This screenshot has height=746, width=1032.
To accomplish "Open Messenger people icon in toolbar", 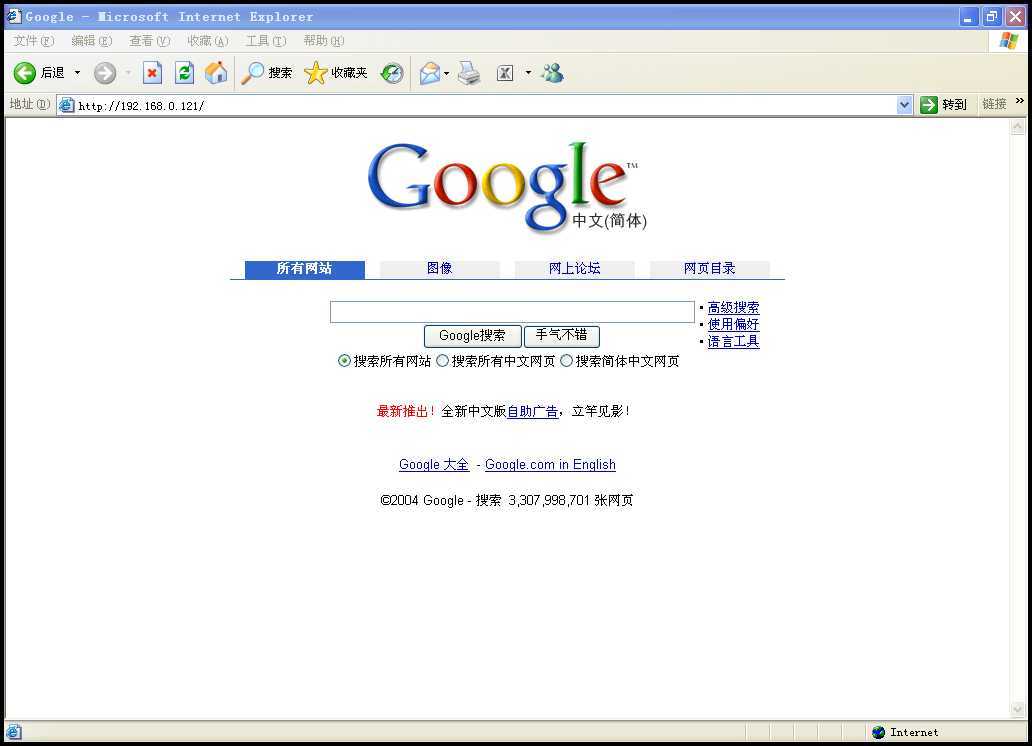I will [x=552, y=72].
